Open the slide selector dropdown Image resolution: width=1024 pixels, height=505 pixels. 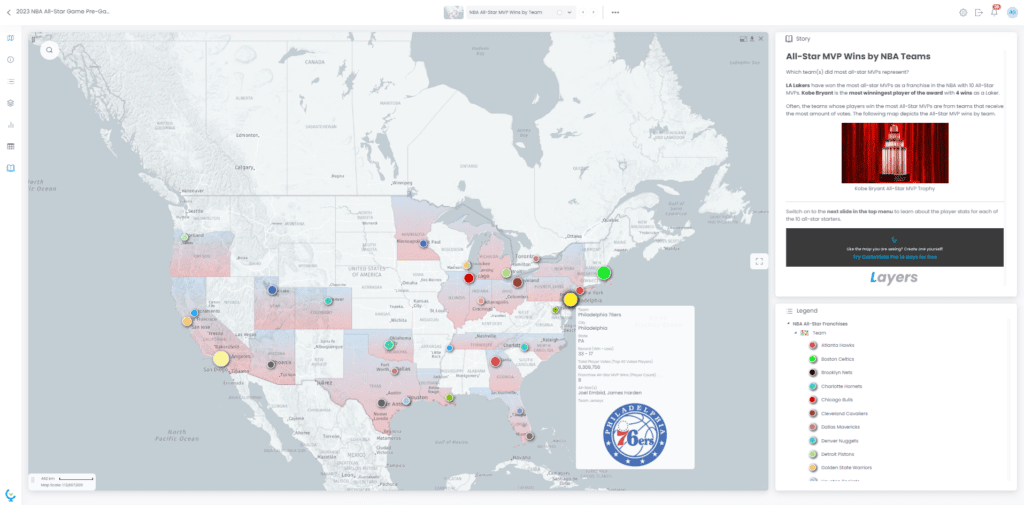(x=520, y=12)
